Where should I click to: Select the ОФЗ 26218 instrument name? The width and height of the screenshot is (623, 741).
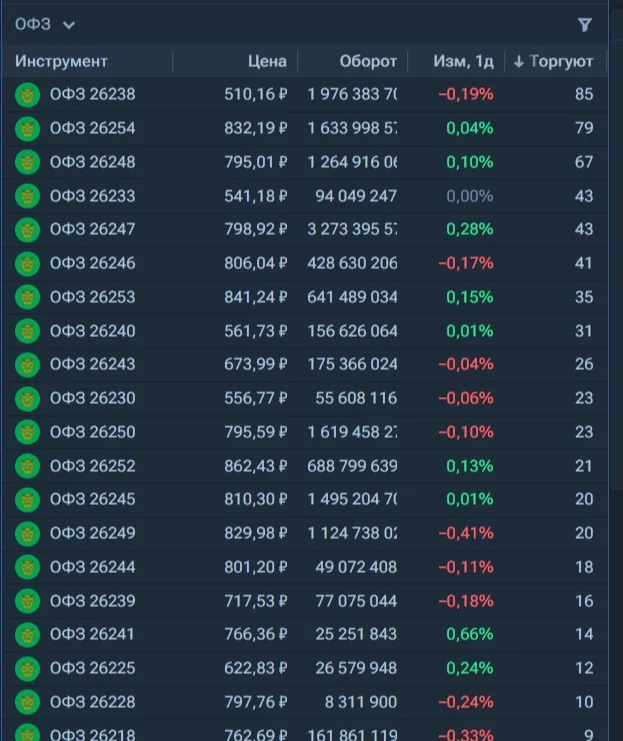click(93, 734)
